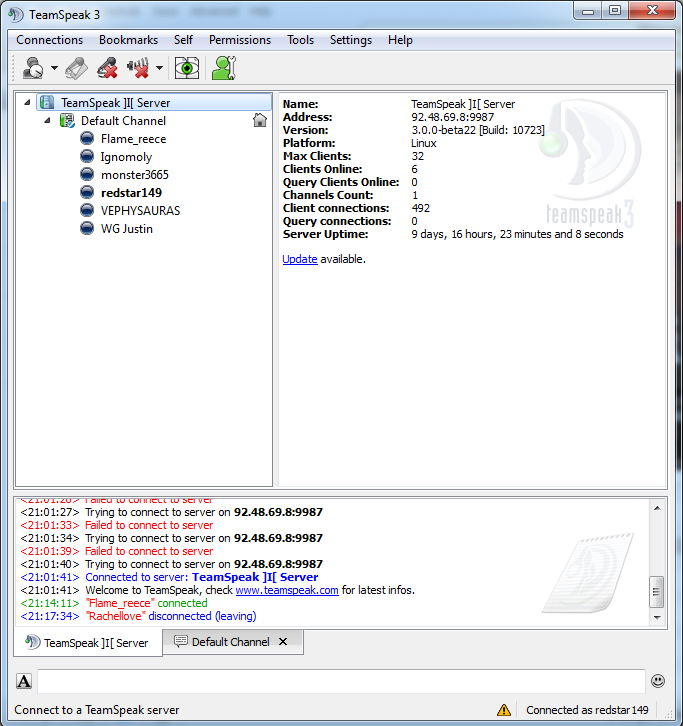Click the Update link in the server info

[x=300, y=259]
